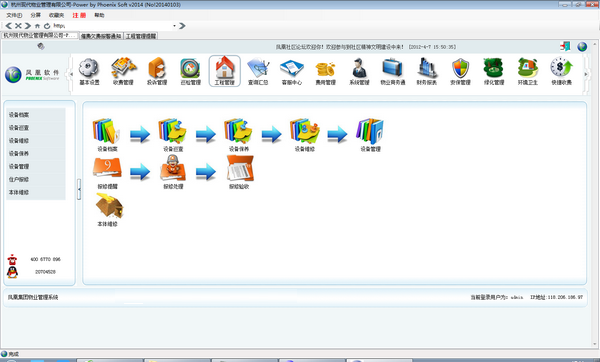
Task: Select 本体维修 in the sidebar list
Action: (36, 192)
